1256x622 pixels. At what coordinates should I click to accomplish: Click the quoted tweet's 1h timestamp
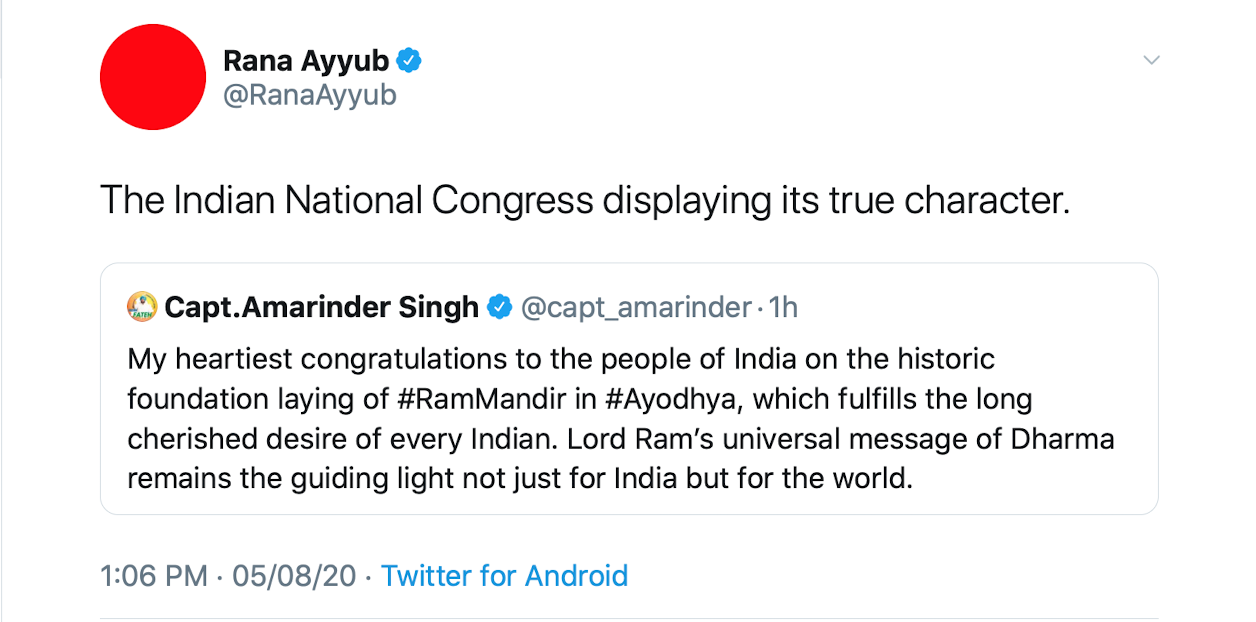pyautogui.click(x=783, y=307)
